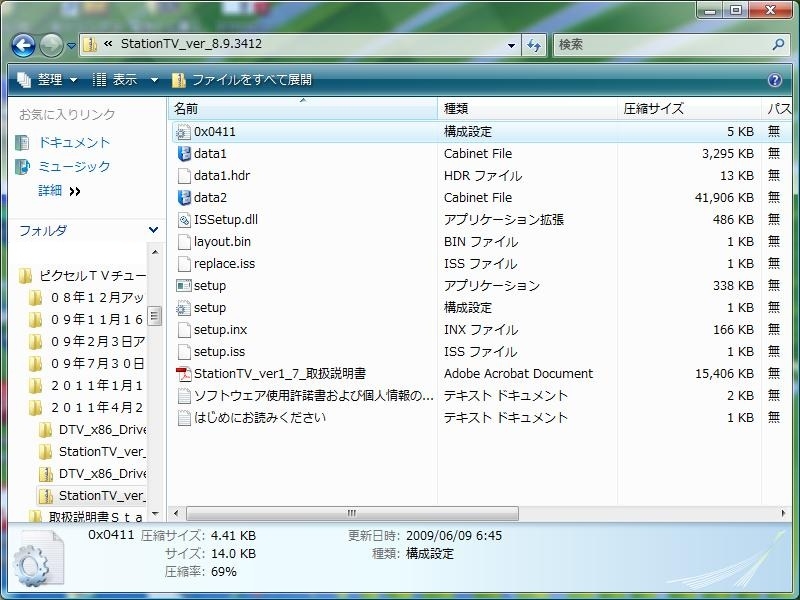Select the StationTV_ver1_7 PDF document icon
The image size is (800, 600).
click(183, 374)
